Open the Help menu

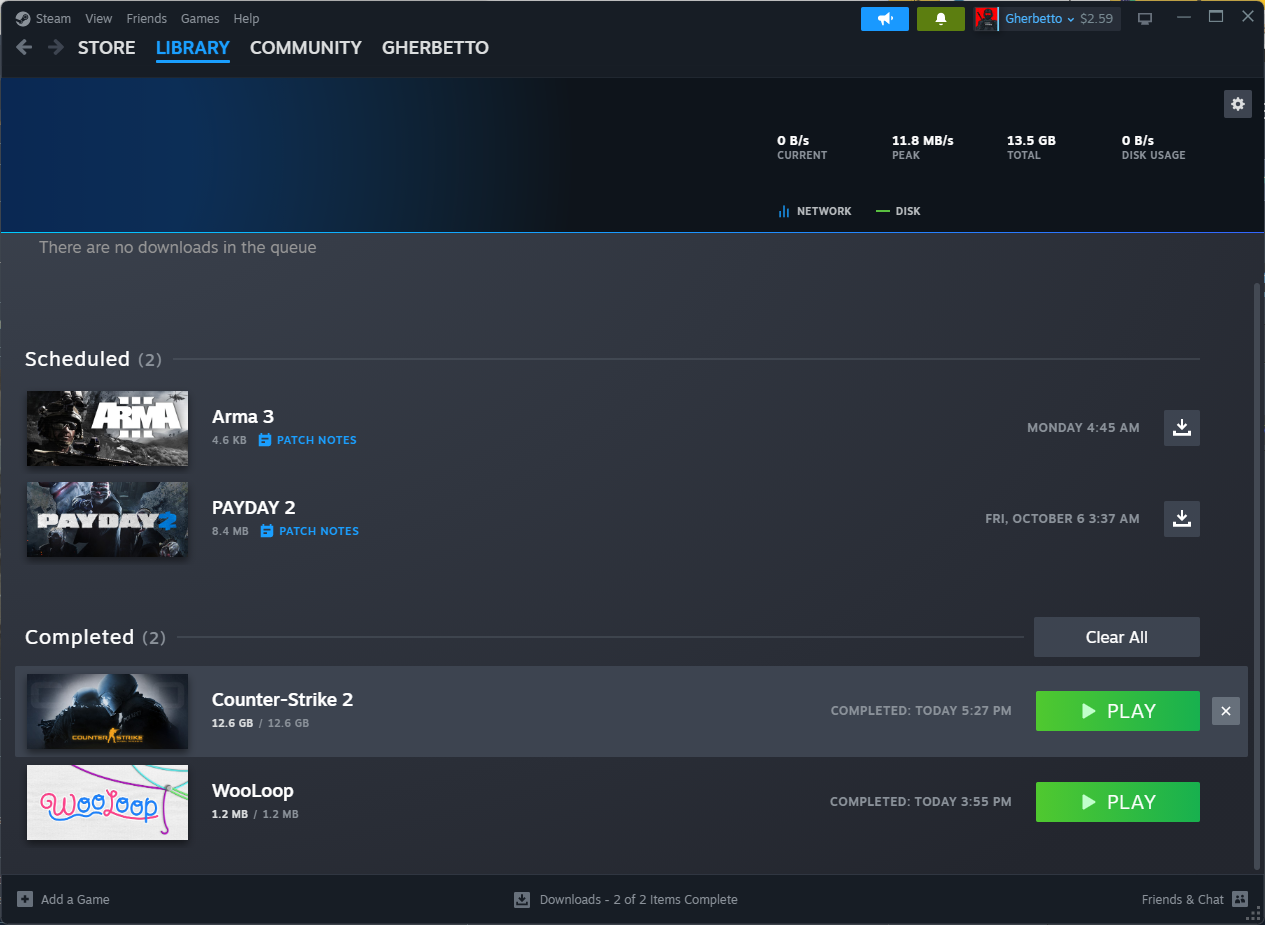[x=246, y=19]
